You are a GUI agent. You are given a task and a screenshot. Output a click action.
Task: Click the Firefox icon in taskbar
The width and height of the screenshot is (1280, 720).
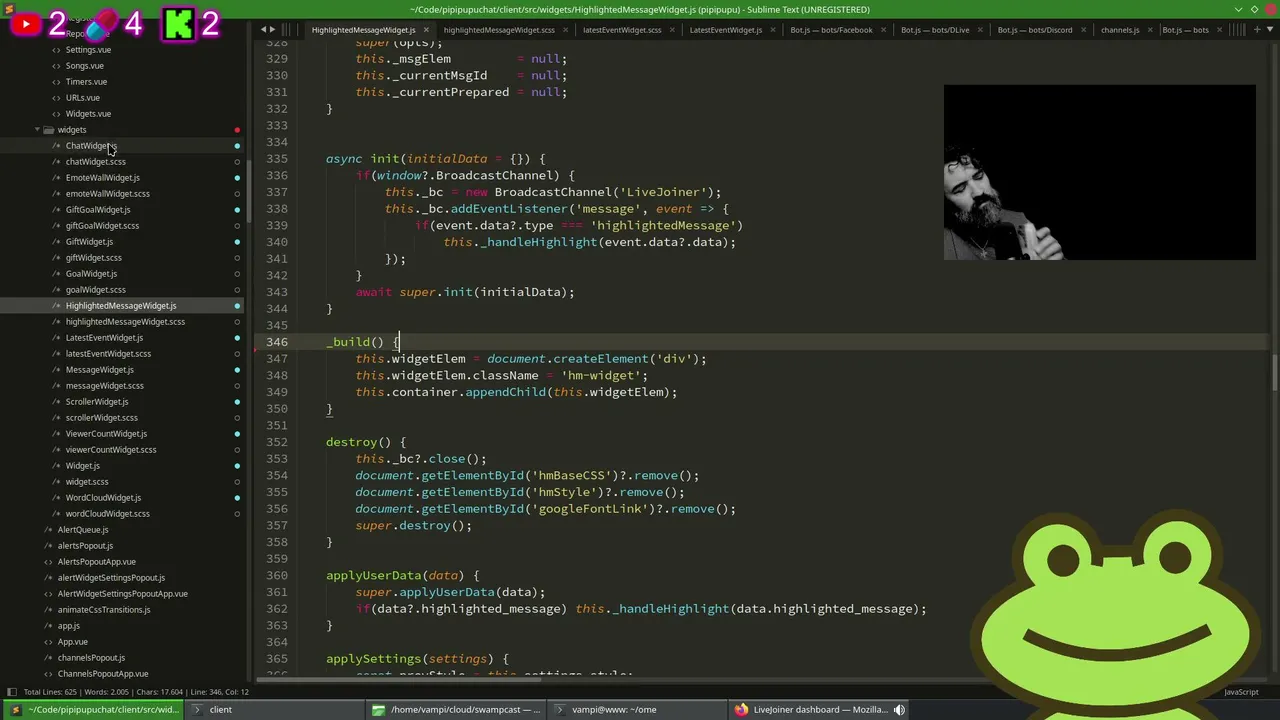click(741, 710)
